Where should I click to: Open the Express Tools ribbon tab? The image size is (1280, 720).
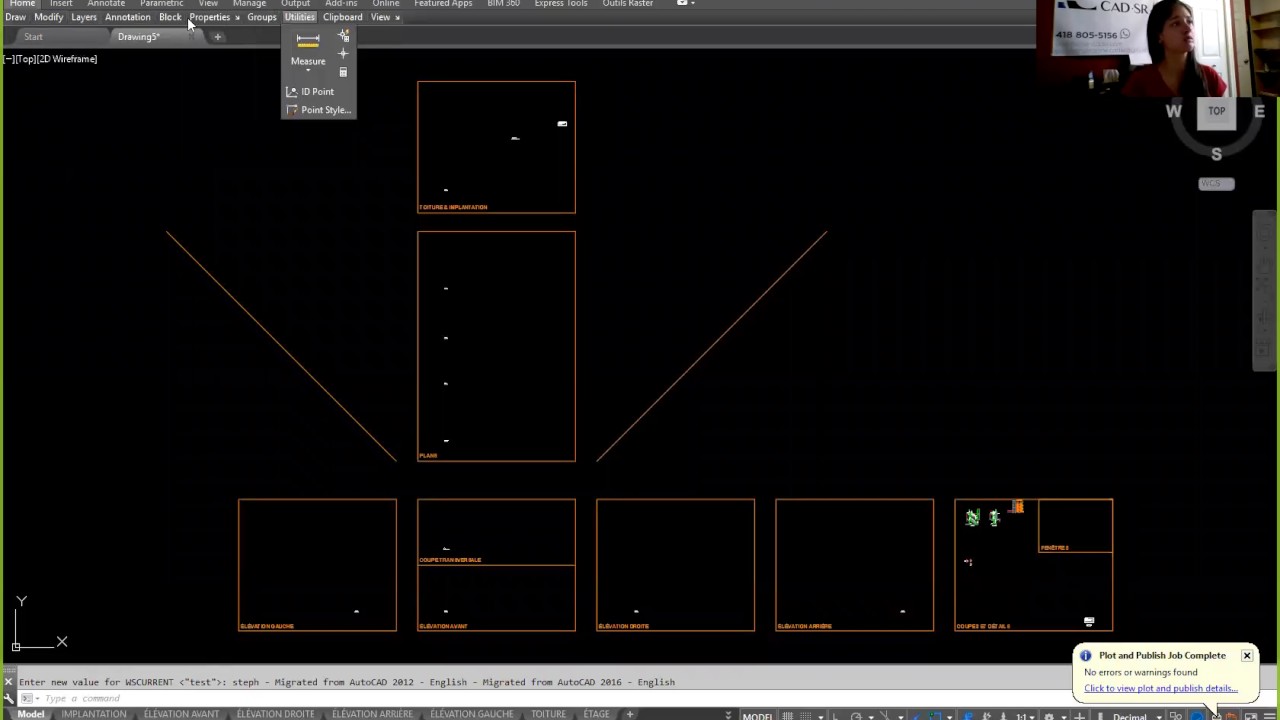[560, 4]
